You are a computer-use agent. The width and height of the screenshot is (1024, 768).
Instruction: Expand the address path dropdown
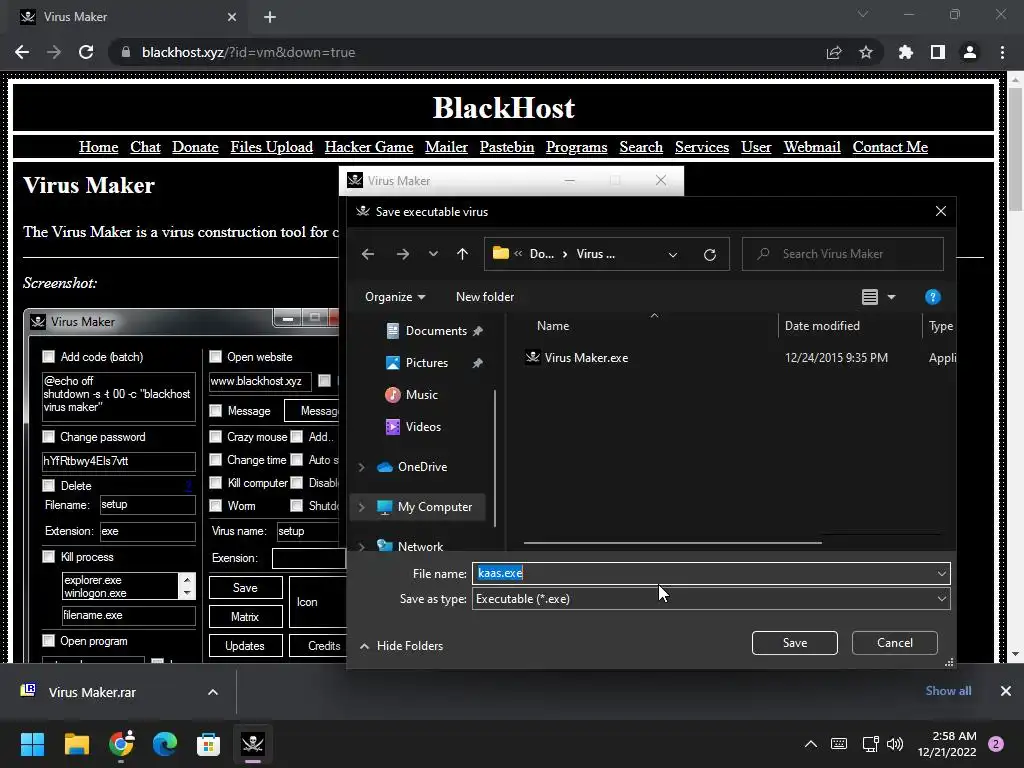(673, 254)
